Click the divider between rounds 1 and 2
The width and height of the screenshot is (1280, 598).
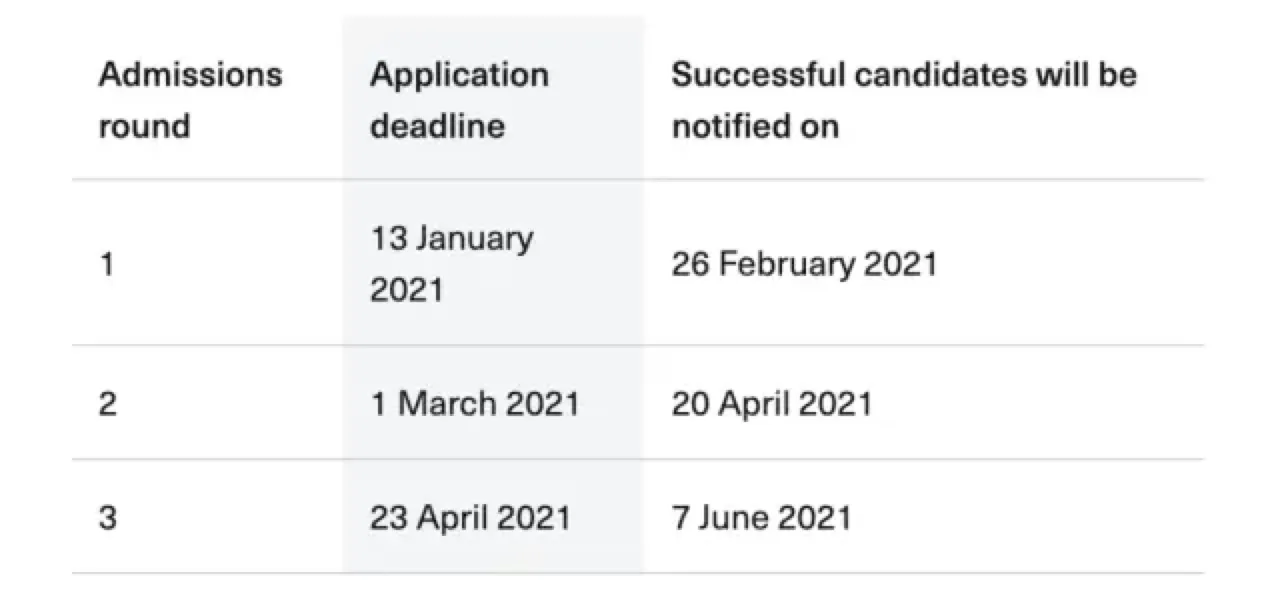638,346
